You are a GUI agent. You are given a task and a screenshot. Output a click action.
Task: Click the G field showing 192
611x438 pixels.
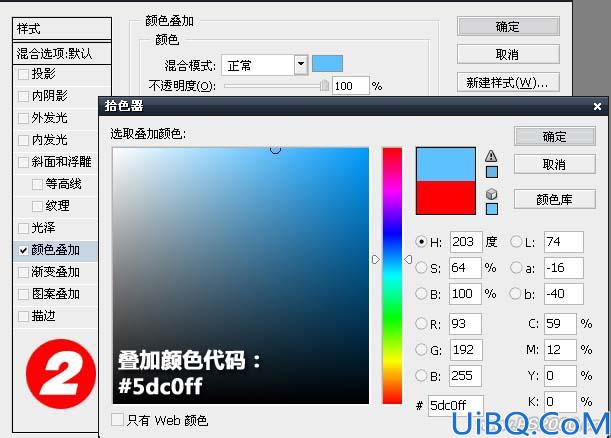pos(466,350)
